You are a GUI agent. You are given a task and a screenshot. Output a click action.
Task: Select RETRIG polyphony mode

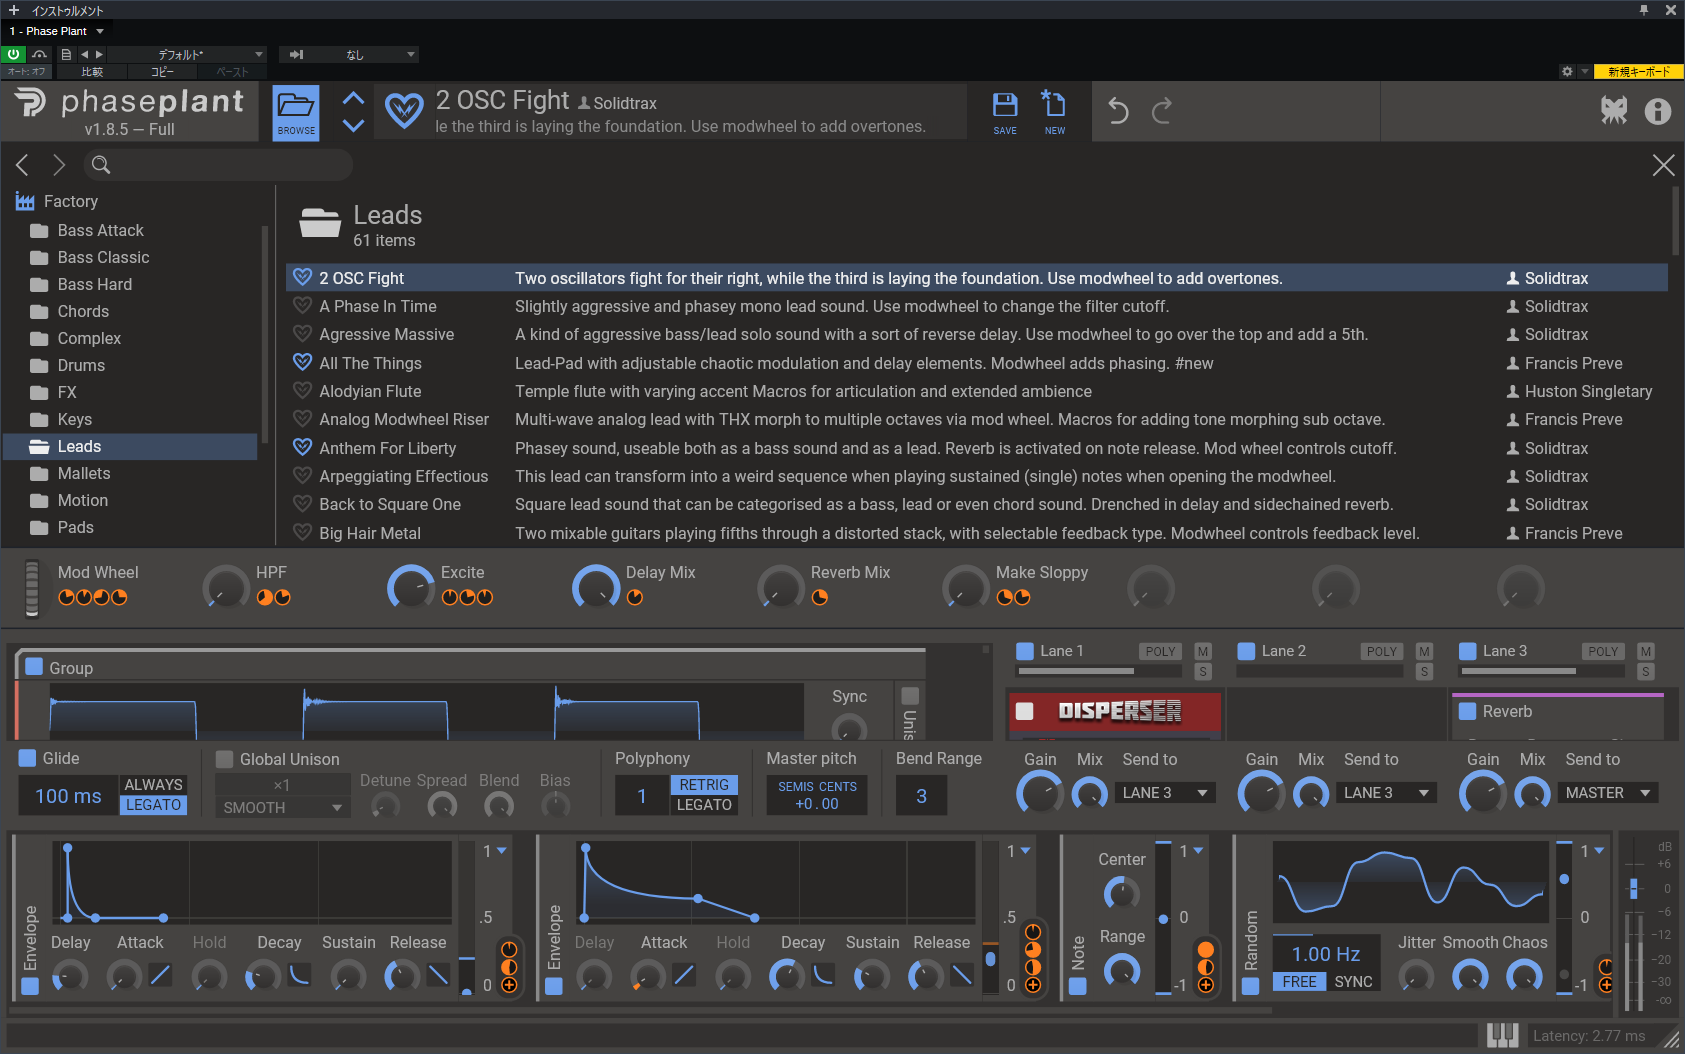pyautogui.click(x=704, y=785)
